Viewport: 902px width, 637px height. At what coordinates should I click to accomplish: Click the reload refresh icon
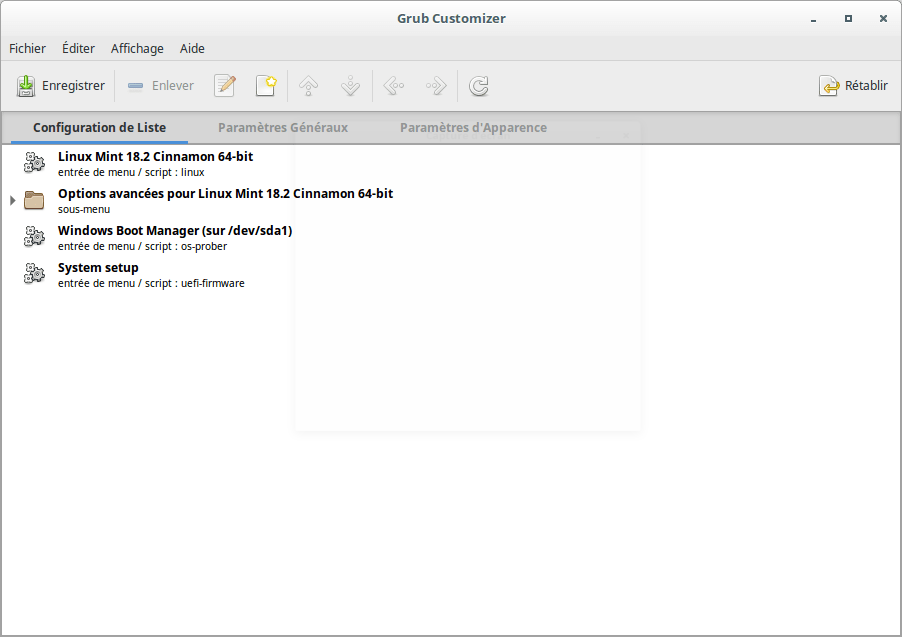click(x=479, y=86)
